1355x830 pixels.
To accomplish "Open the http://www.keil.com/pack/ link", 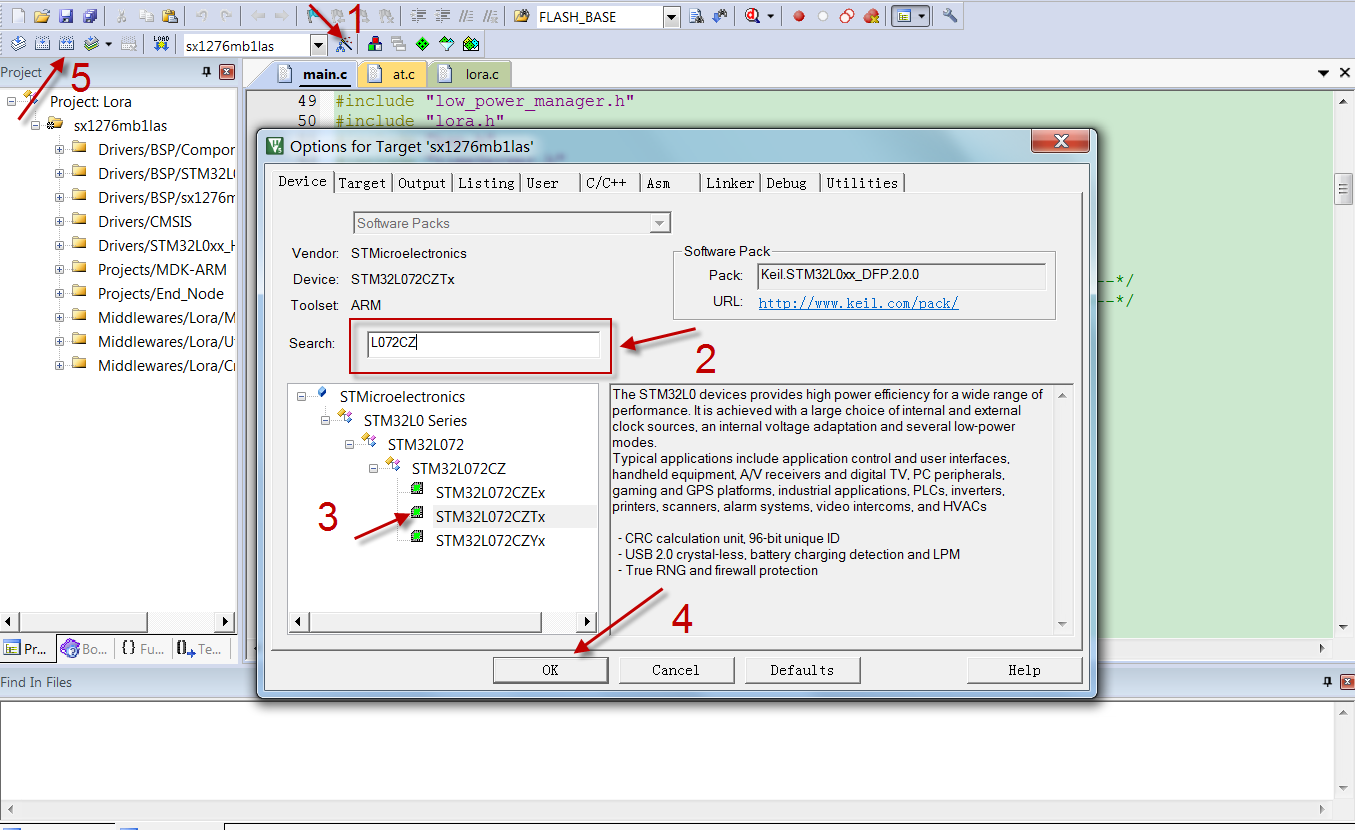I will coord(858,303).
